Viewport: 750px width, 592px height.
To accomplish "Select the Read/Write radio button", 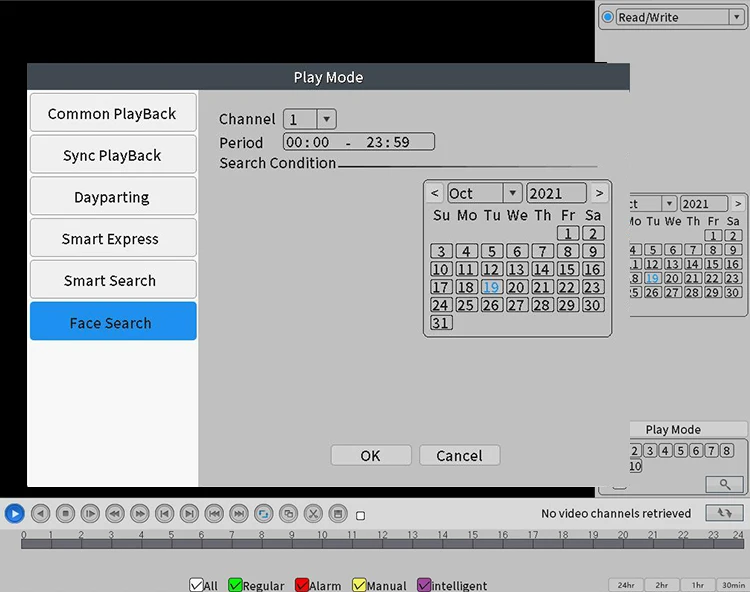I will [607, 17].
